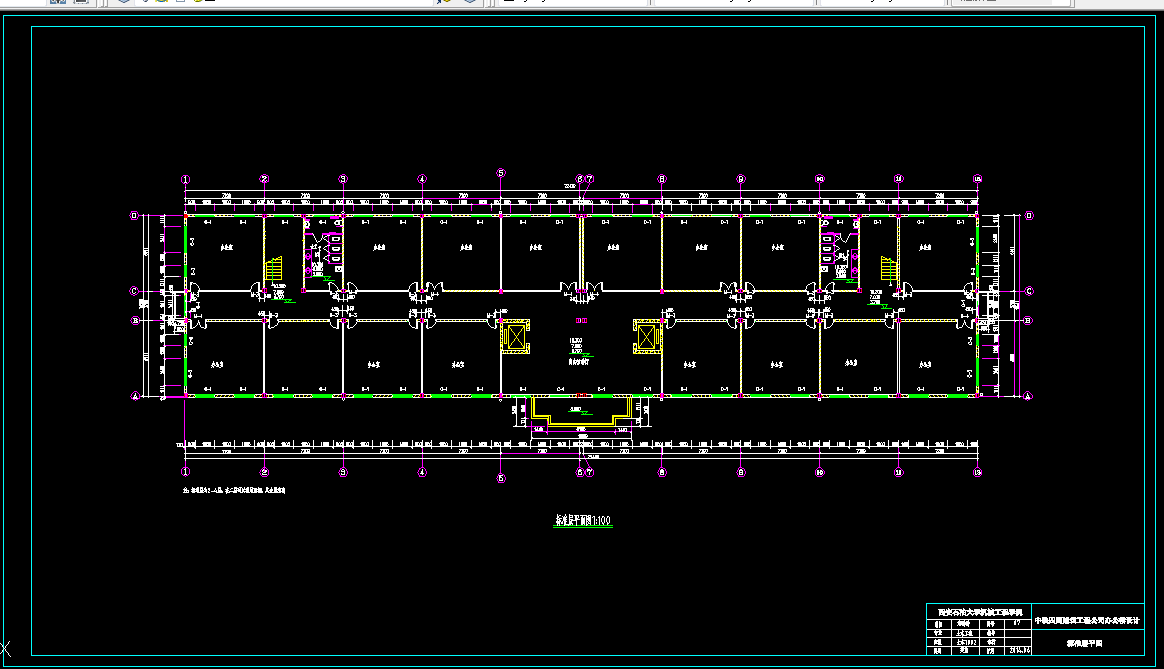
Task: Click the sheet number 17 cell in title block
Action: tap(1017, 624)
